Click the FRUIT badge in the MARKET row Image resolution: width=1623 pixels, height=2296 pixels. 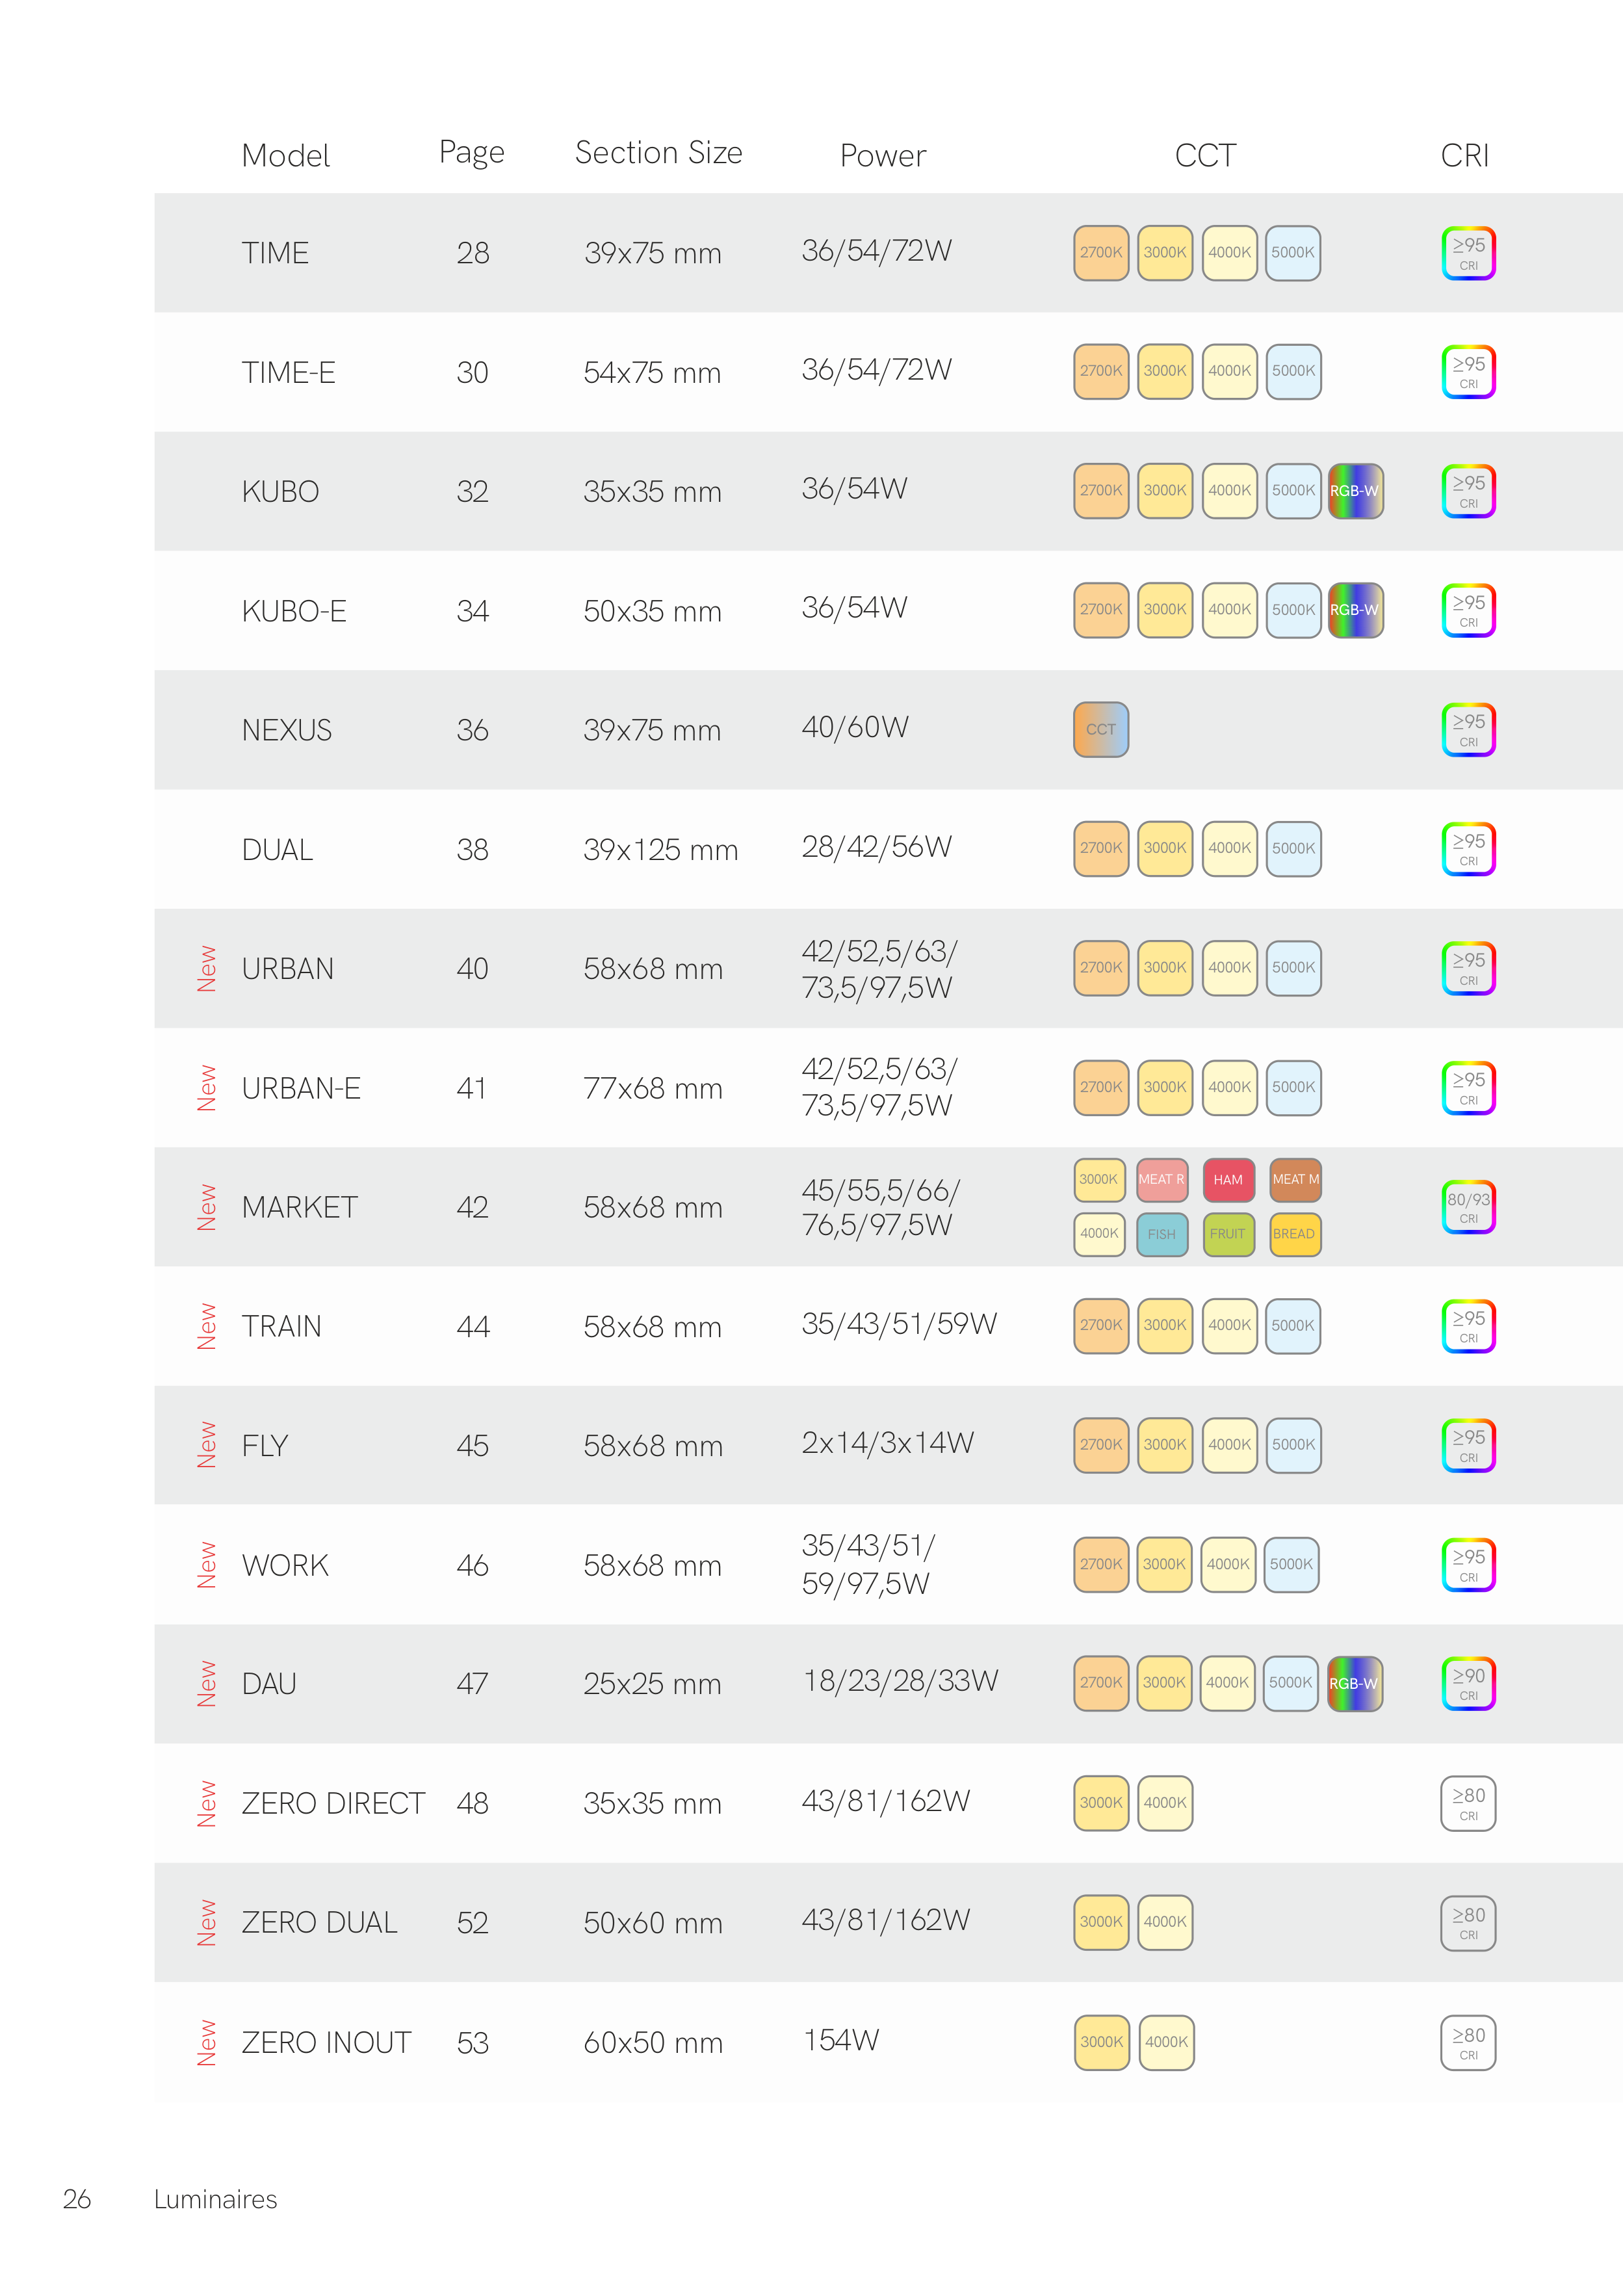(1228, 1234)
